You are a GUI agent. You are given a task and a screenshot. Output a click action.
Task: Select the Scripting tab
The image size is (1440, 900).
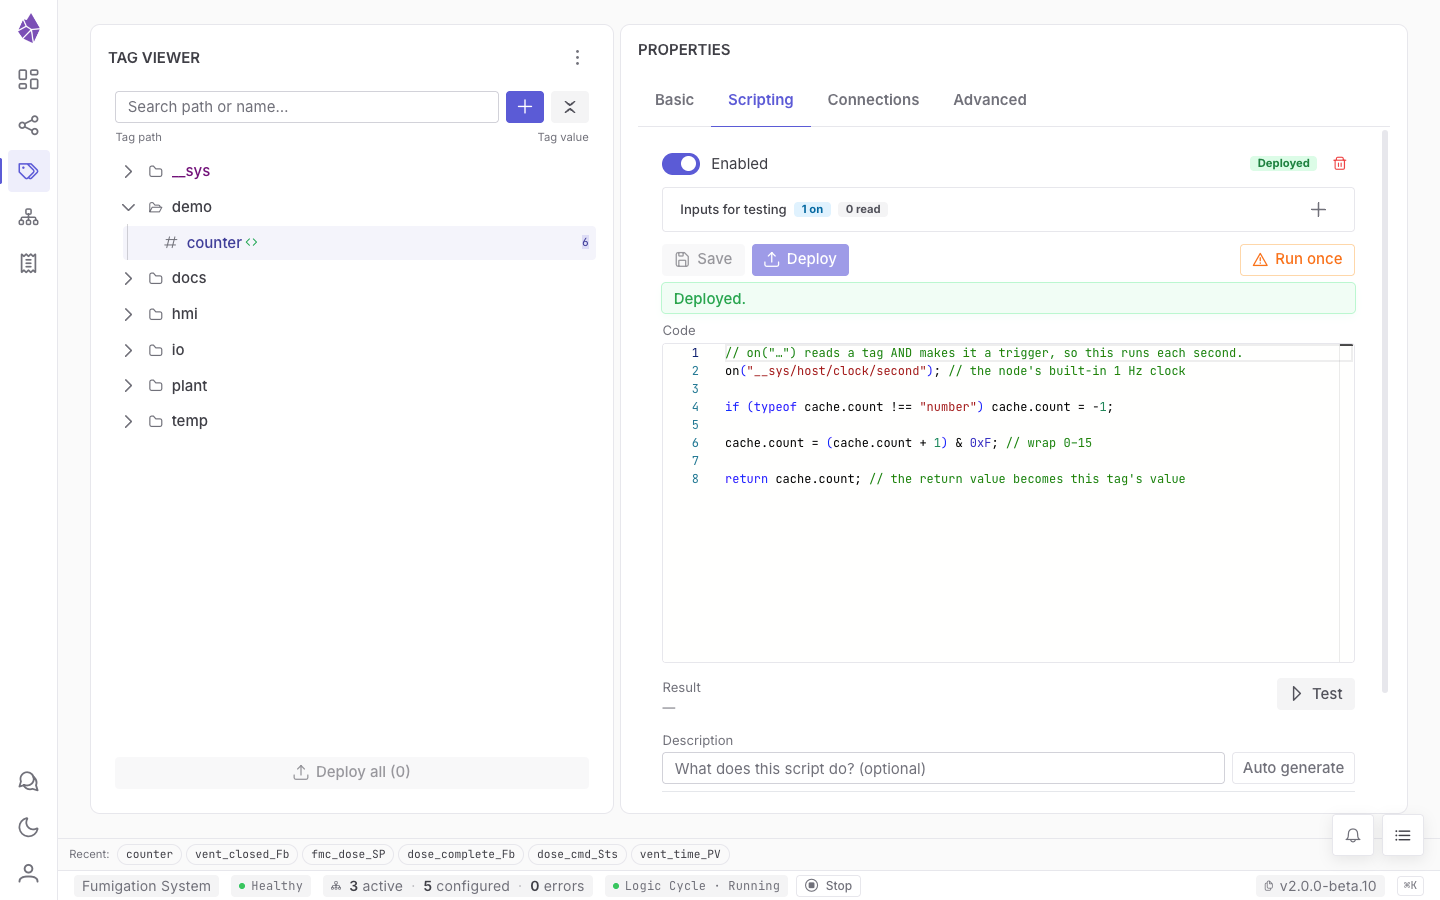(761, 100)
